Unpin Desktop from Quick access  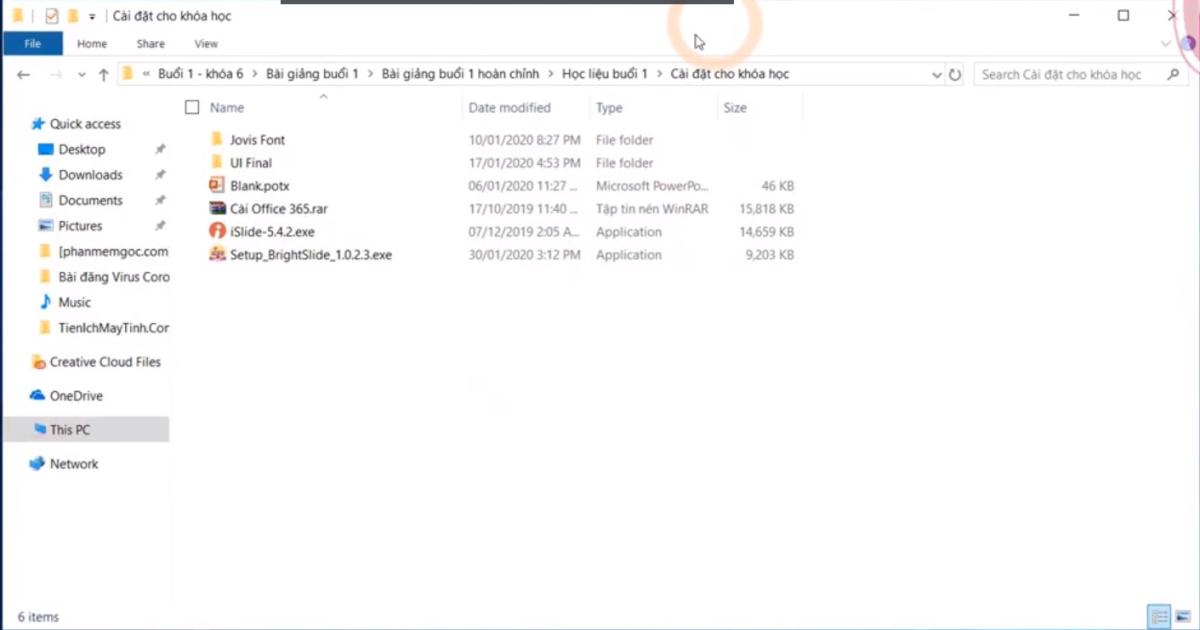click(159, 149)
